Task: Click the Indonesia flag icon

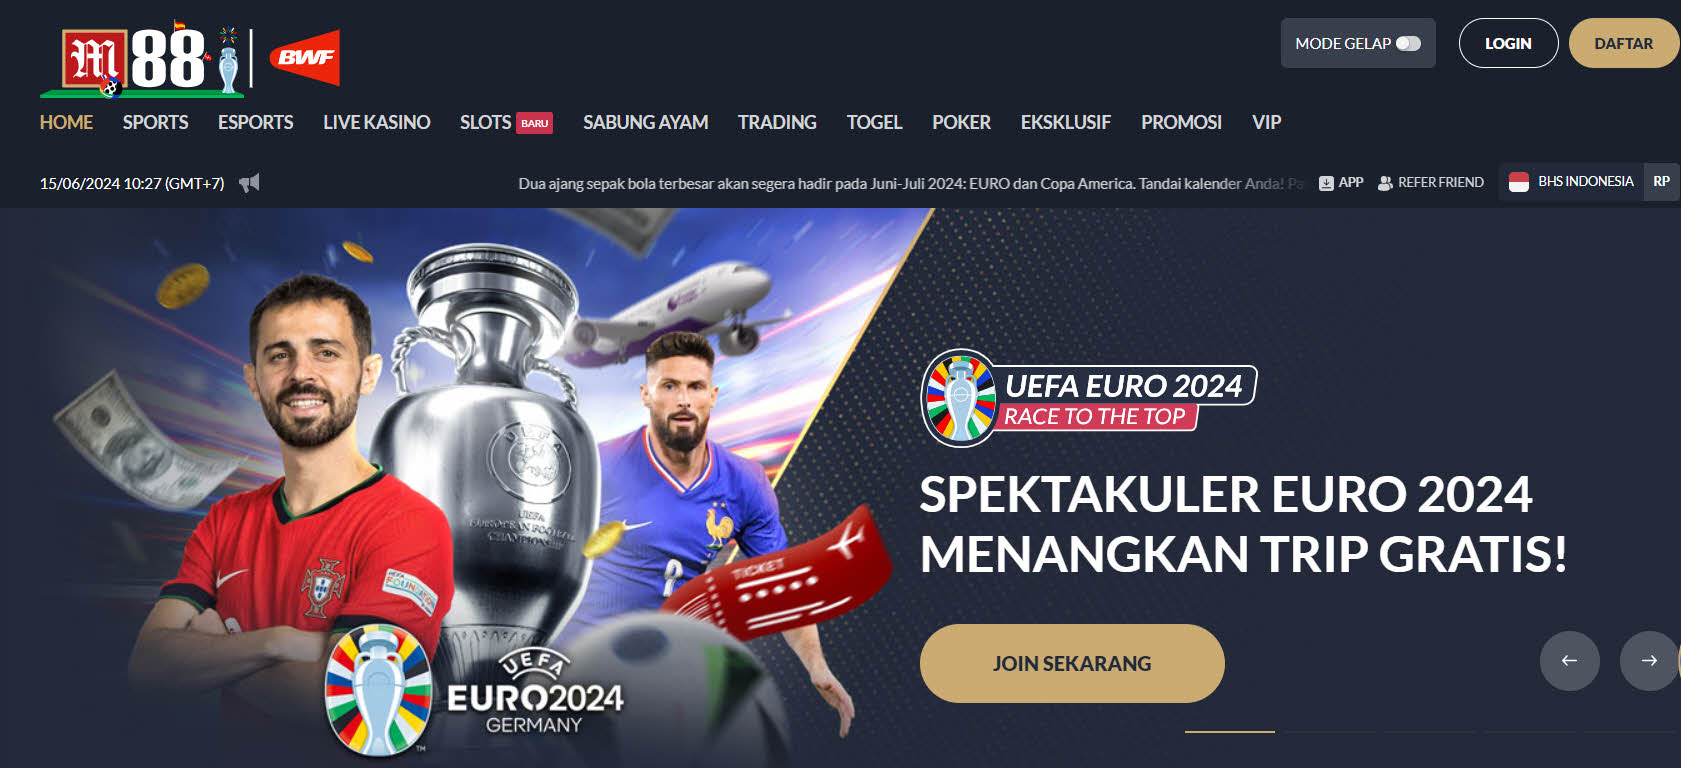Action: (x=1519, y=182)
